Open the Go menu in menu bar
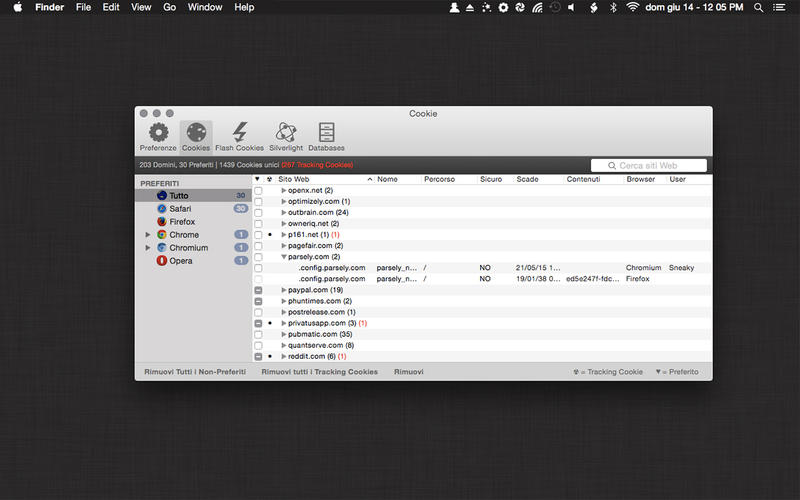The height and width of the screenshot is (500, 800). pos(170,7)
